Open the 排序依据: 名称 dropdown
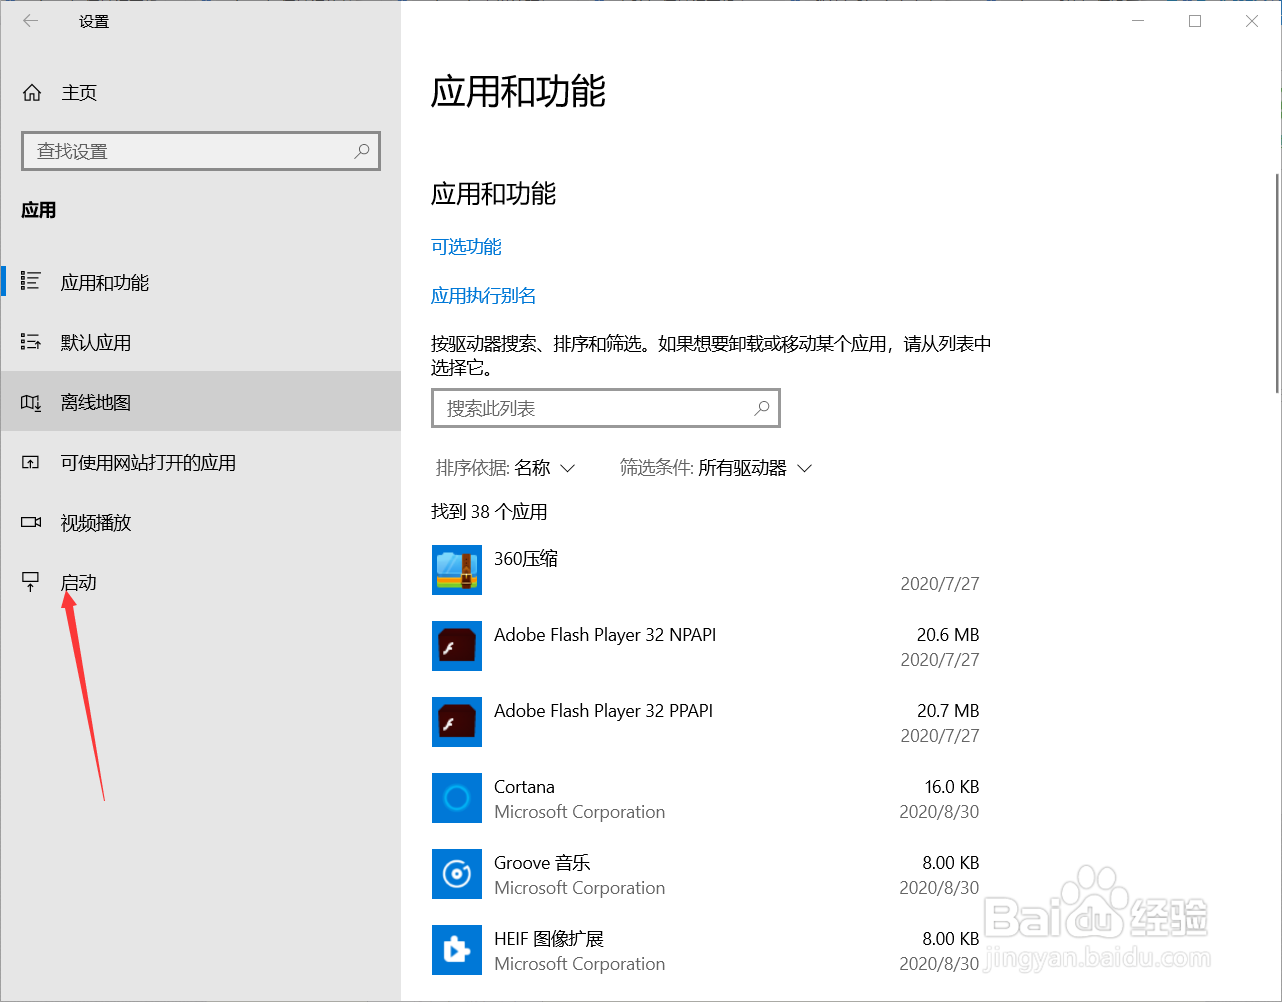1282x1002 pixels. click(x=505, y=468)
